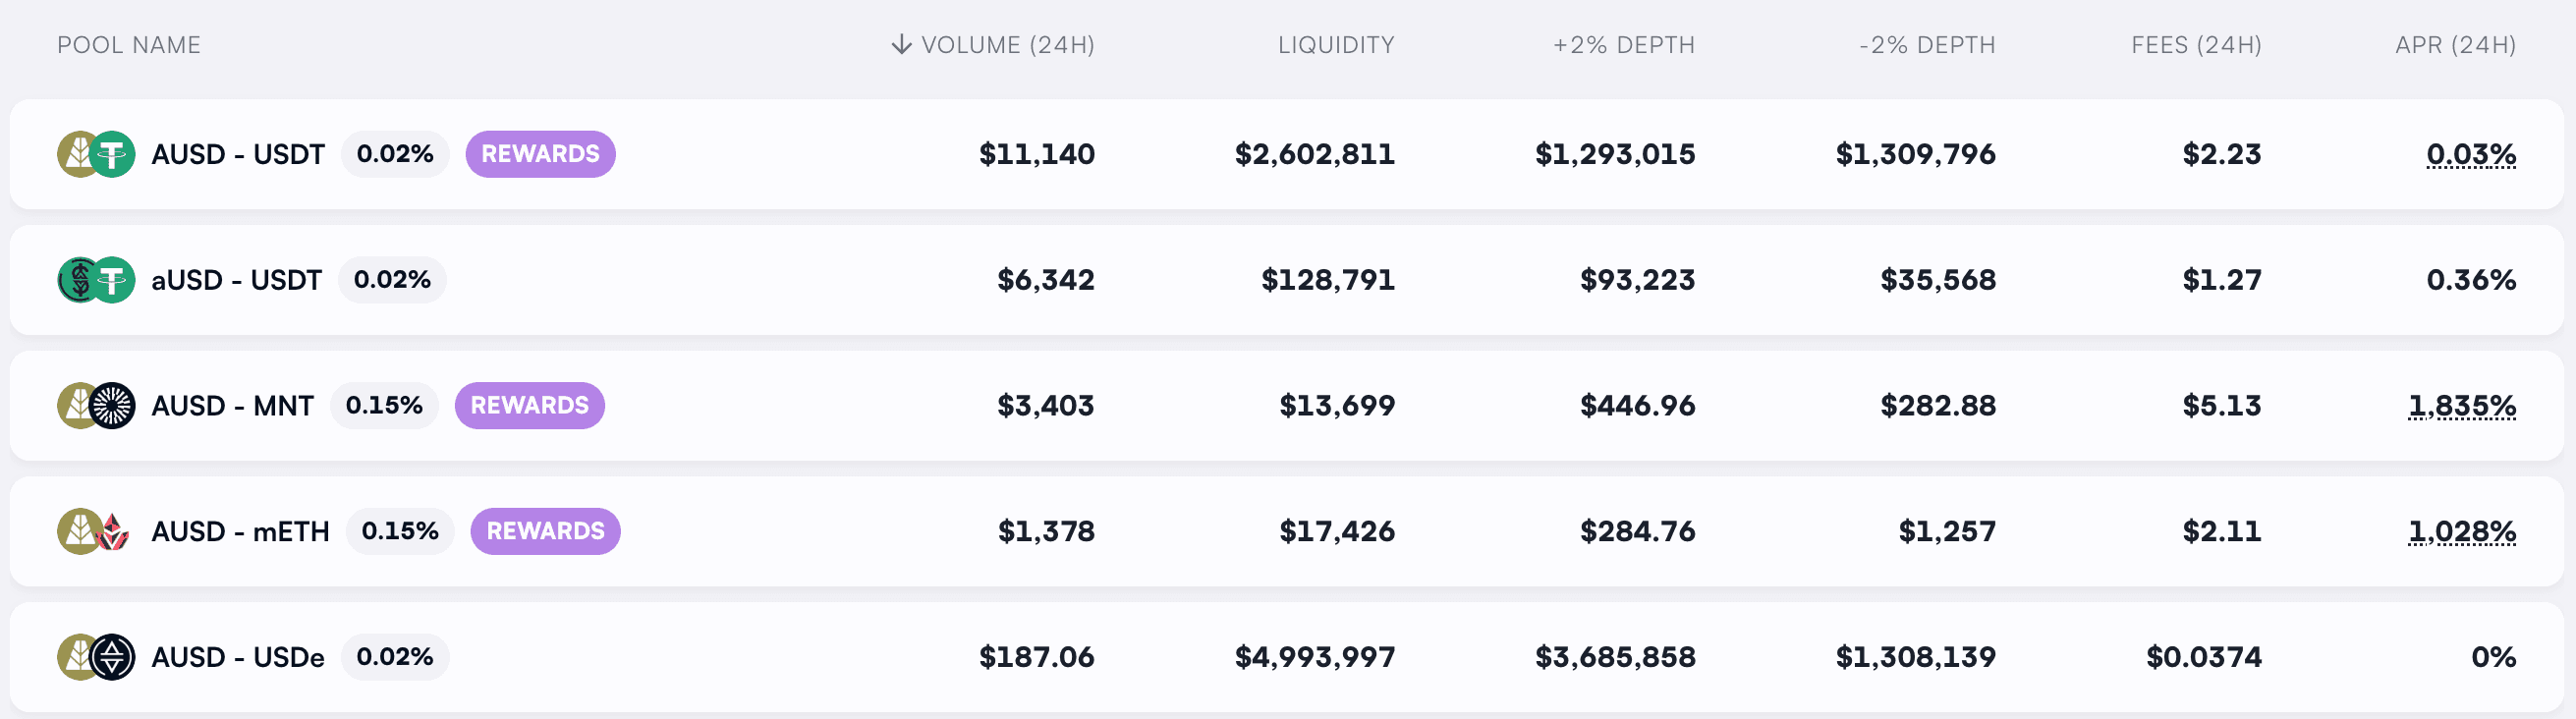2576x719 pixels.
Task: Click the REWARDS badge on AUSD - mETH
Action: coord(545,531)
